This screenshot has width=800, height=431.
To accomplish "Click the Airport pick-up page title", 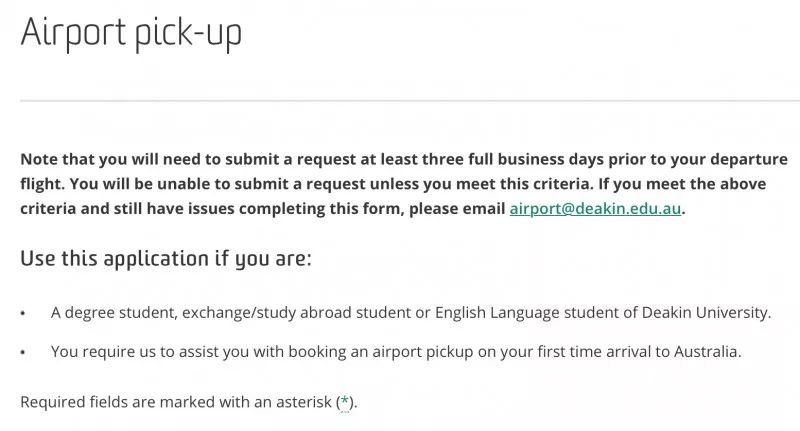I will [x=131, y=33].
